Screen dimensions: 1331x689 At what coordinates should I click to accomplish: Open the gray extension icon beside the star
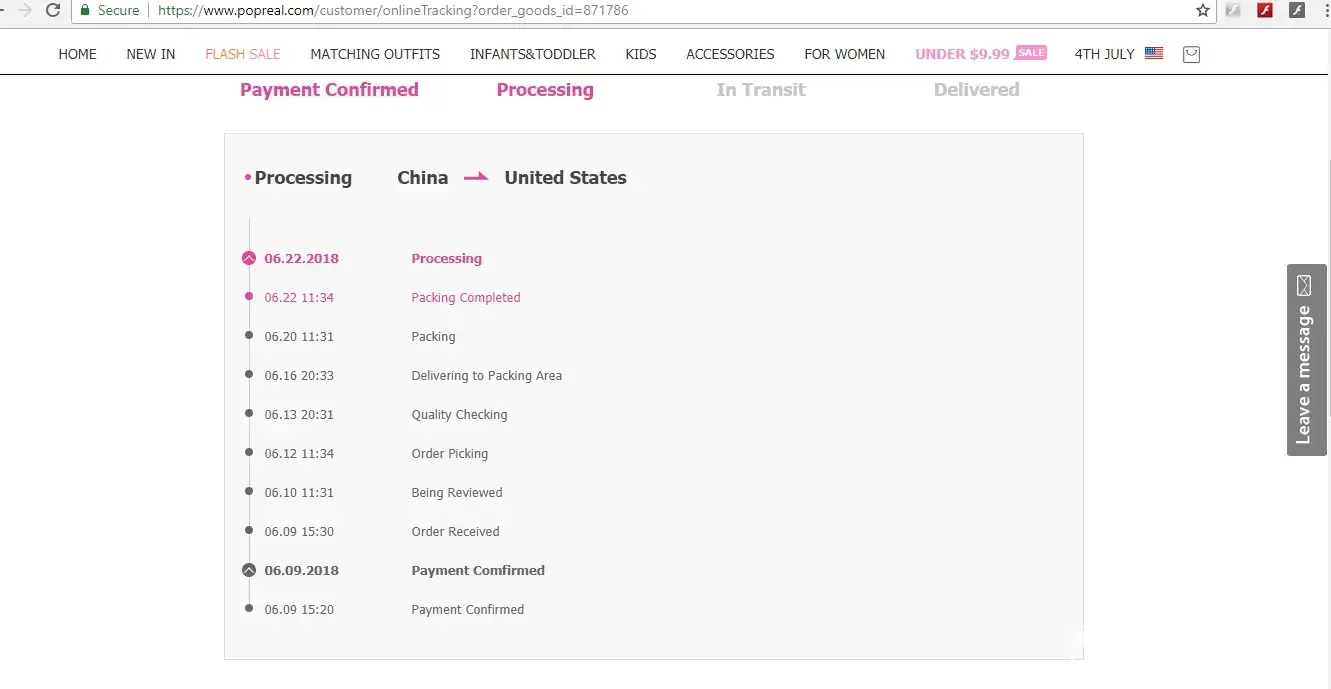point(1233,11)
